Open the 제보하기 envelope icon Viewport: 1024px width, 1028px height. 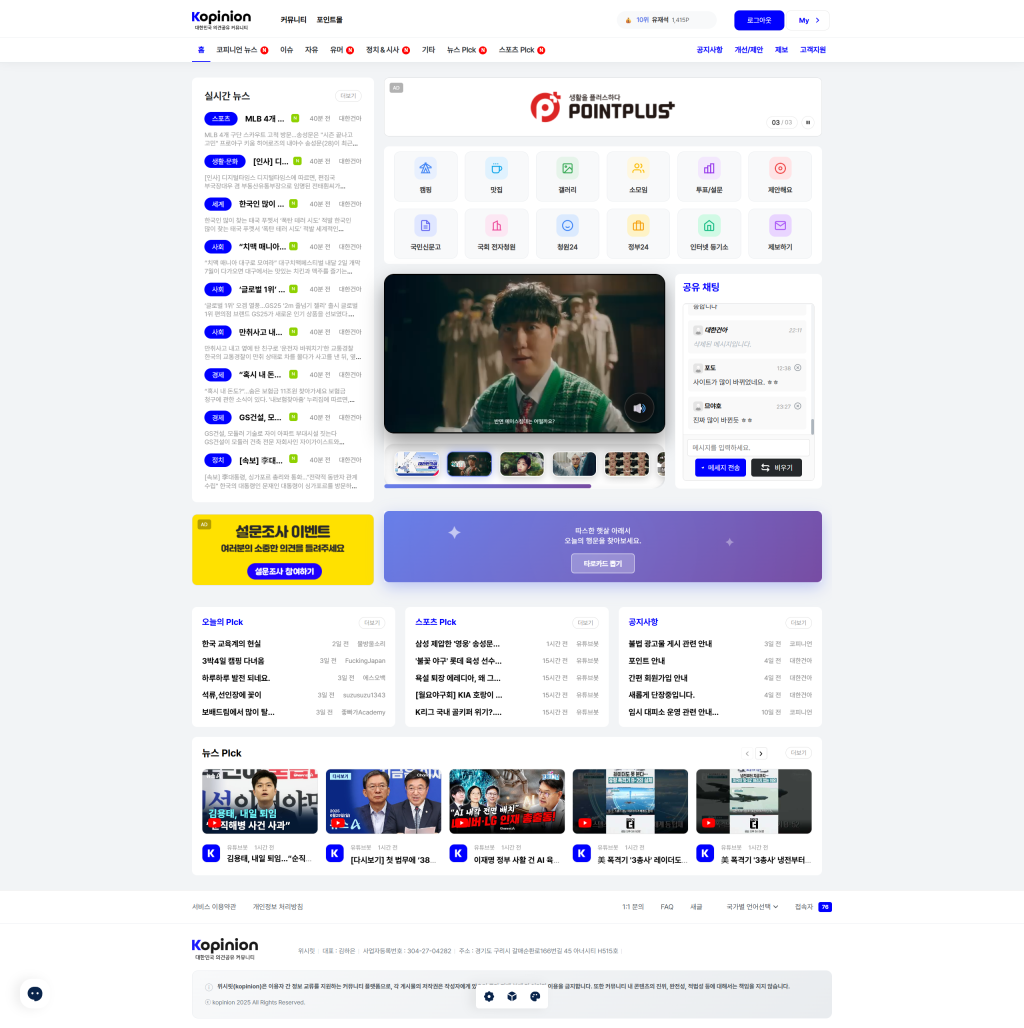point(779,226)
